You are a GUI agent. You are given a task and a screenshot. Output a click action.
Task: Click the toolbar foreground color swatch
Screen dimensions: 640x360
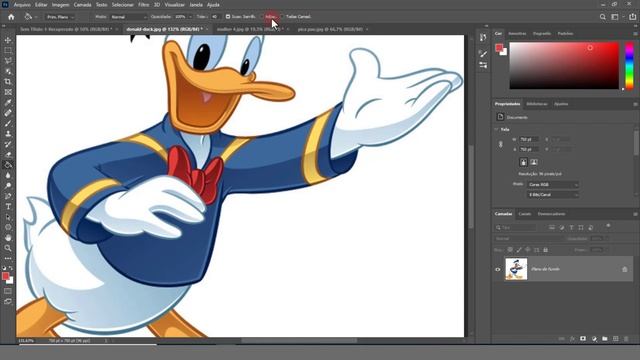pyautogui.click(x=5, y=276)
